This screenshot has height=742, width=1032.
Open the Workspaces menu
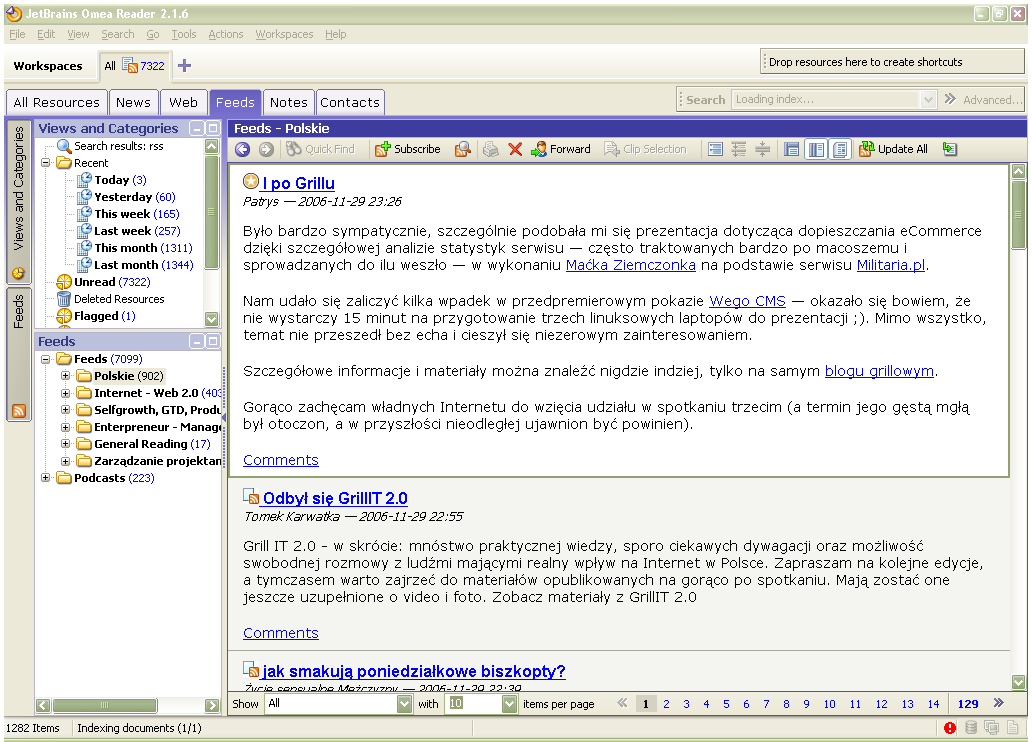pyautogui.click(x=284, y=34)
